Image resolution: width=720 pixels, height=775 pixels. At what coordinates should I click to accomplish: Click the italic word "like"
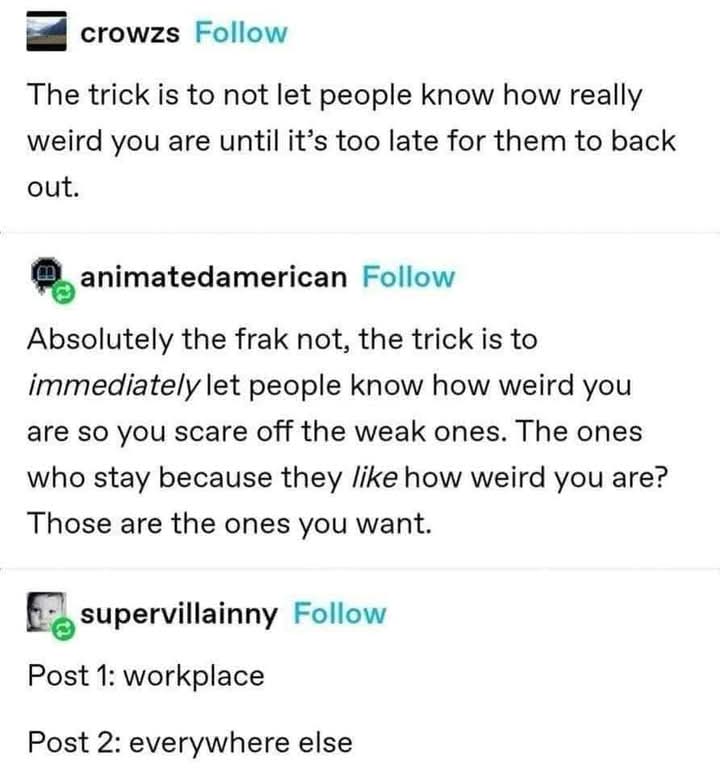[x=374, y=477]
